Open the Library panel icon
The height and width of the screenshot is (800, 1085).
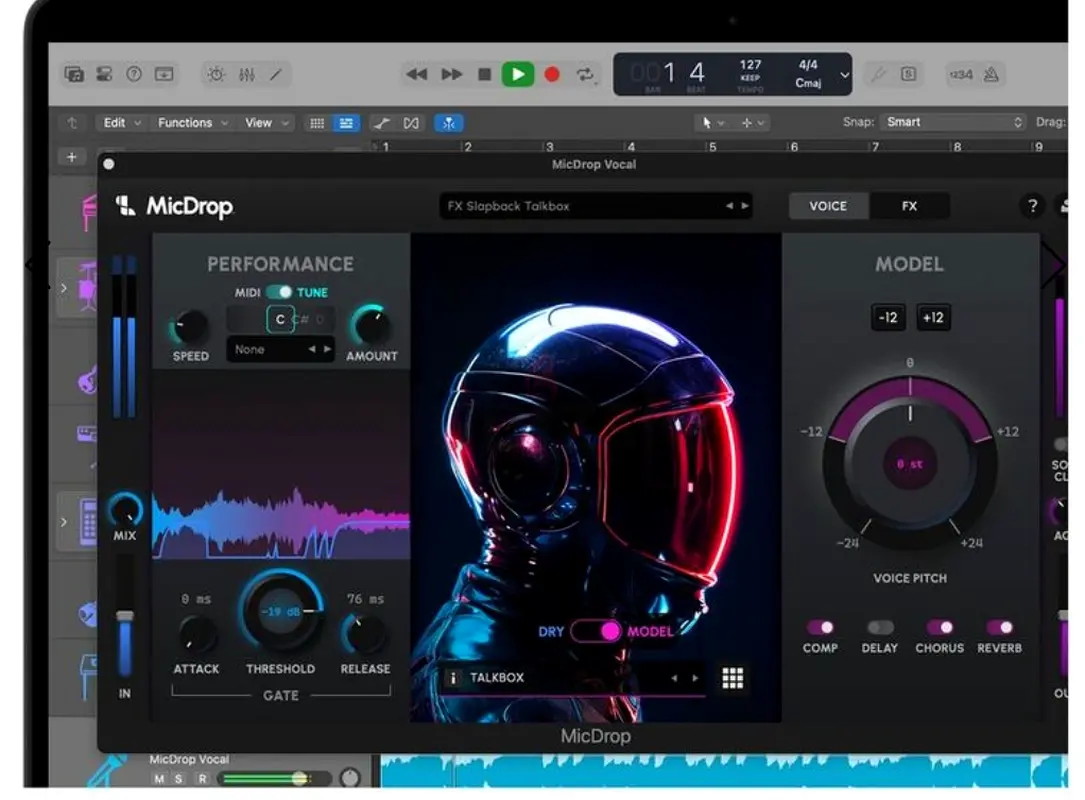(x=74, y=74)
